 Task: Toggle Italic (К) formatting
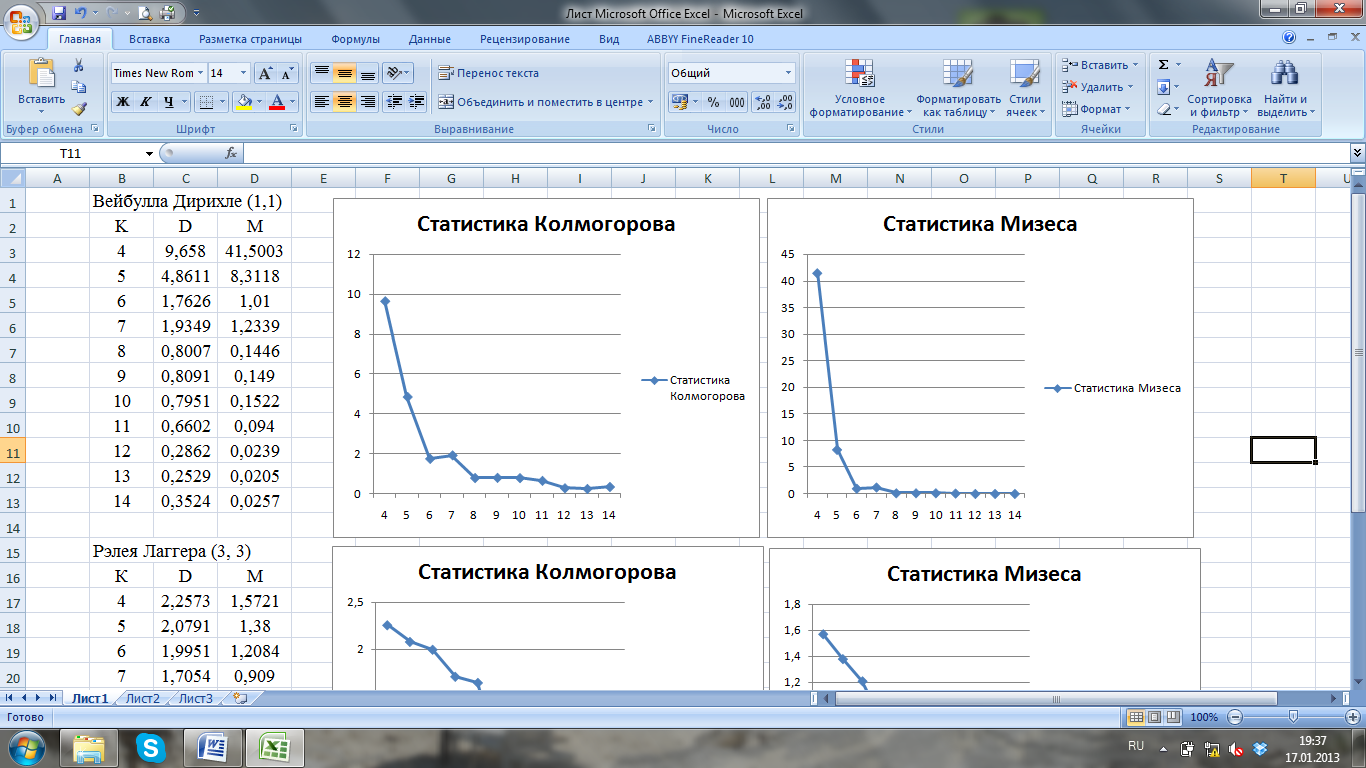[x=146, y=102]
